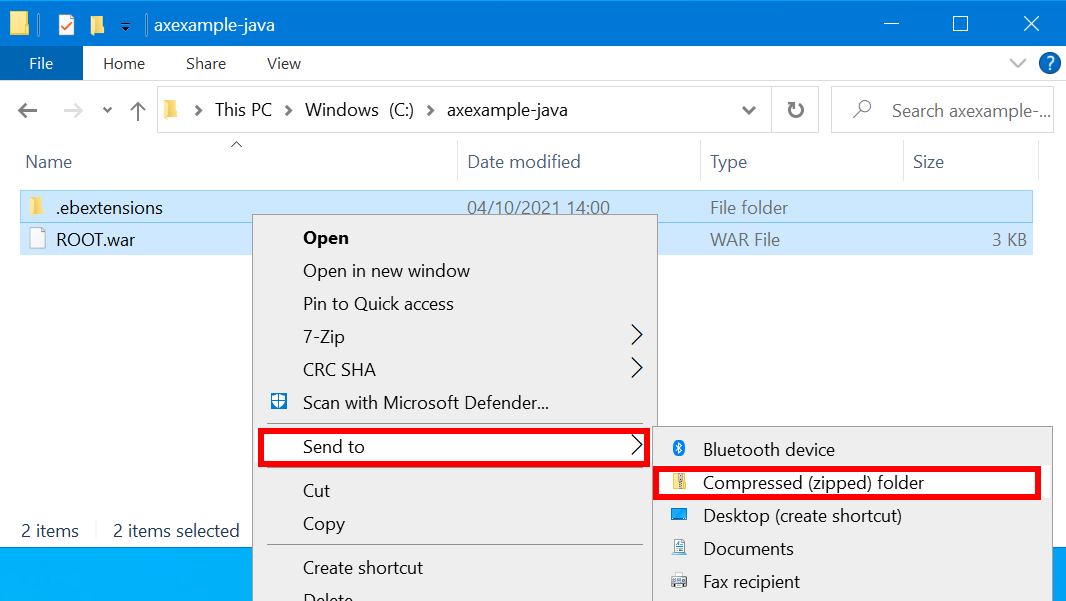Choose Scan with Microsoft Defender
Image resolution: width=1066 pixels, height=601 pixels.
(455, 402)
